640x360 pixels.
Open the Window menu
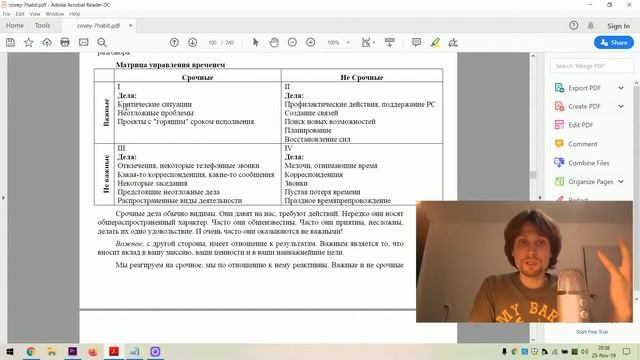click(x=55, y=14)
